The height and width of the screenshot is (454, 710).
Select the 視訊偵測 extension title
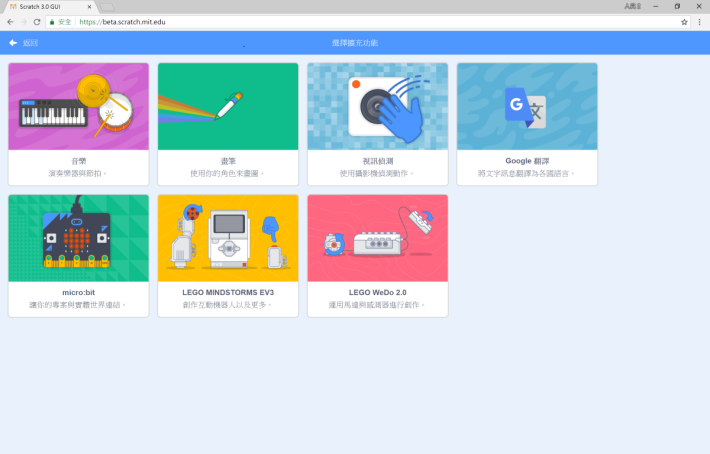click(378, 161)
